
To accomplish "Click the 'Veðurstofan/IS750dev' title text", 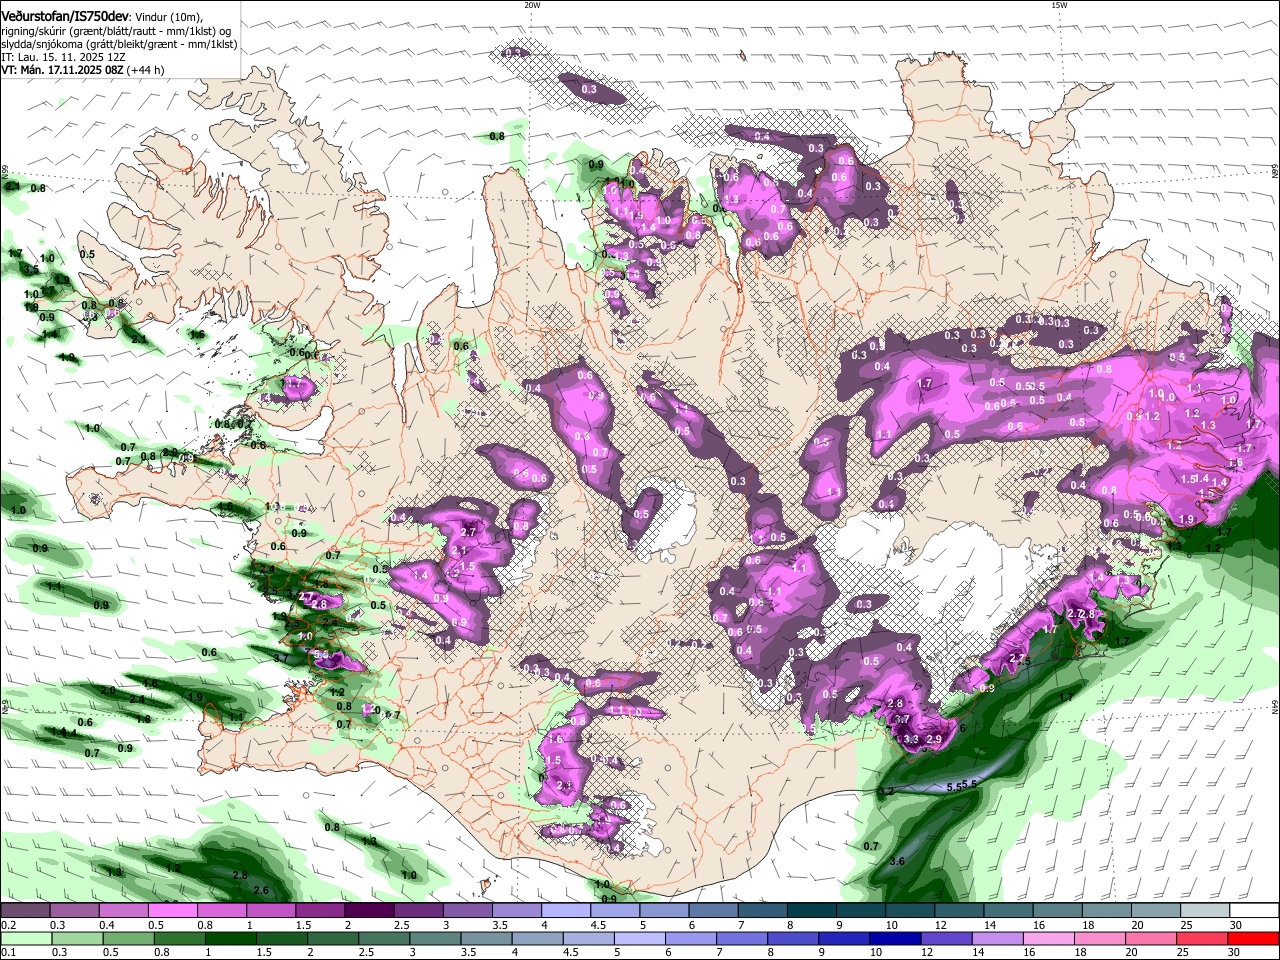I will tap(66, 17).
